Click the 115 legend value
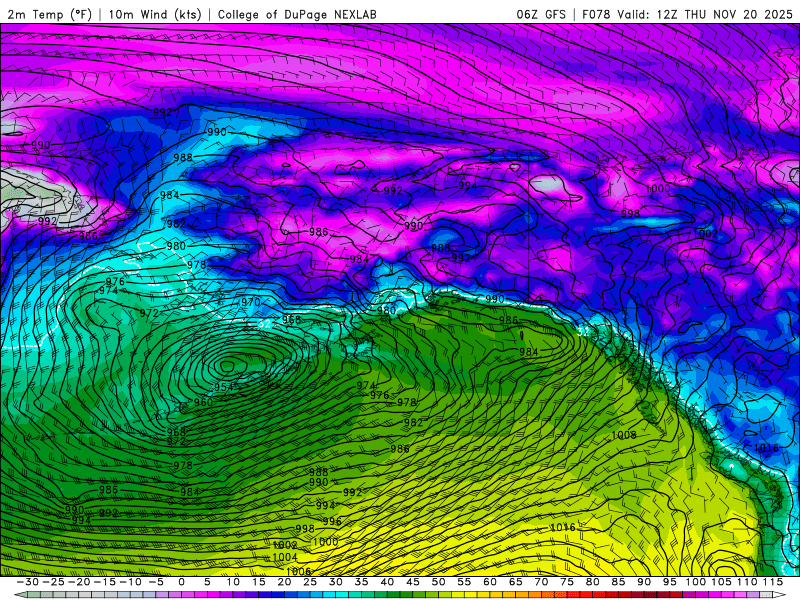The height and width of the screenshot is (600, 800). click(x=772, y=582)
